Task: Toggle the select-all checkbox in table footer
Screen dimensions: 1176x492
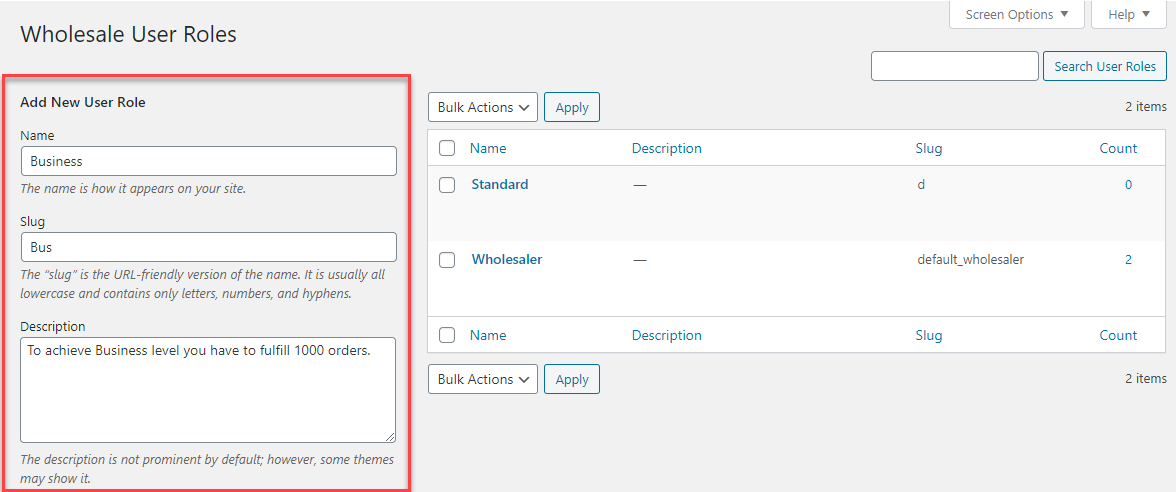Action: (x=447, y=335)
